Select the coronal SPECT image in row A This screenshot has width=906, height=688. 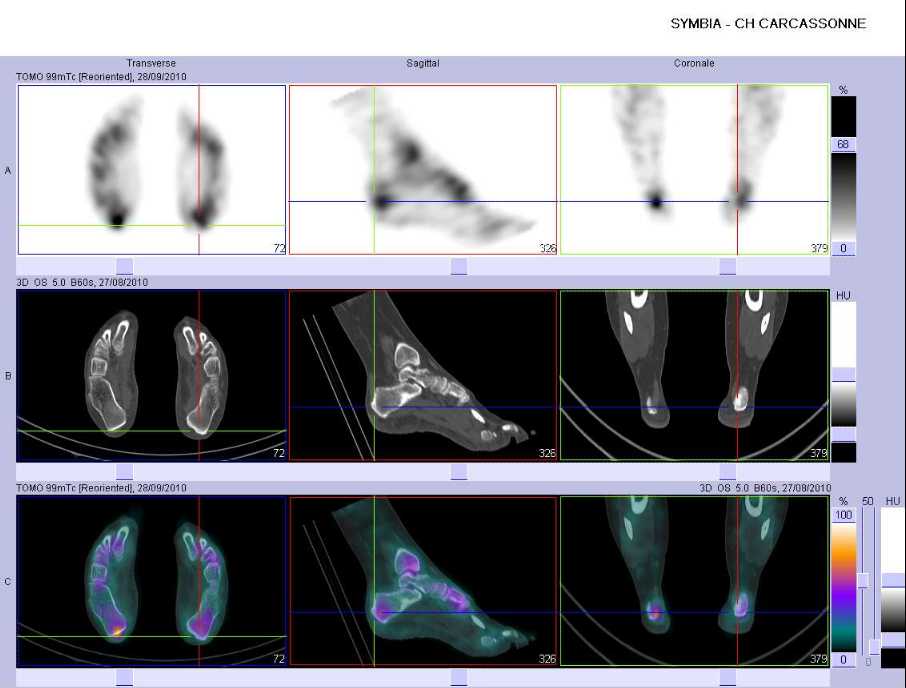coord(695,170)
